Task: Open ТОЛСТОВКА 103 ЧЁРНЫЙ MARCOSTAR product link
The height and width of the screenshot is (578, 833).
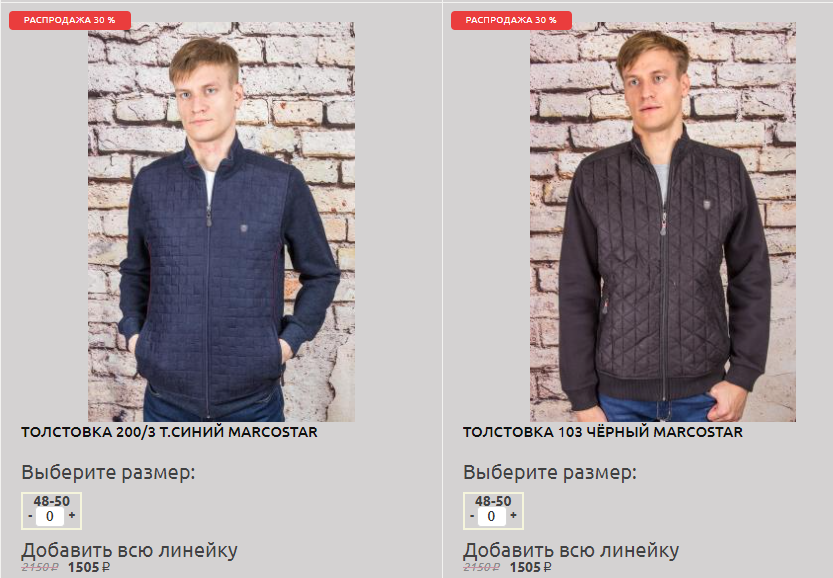Action: point(602,432)
